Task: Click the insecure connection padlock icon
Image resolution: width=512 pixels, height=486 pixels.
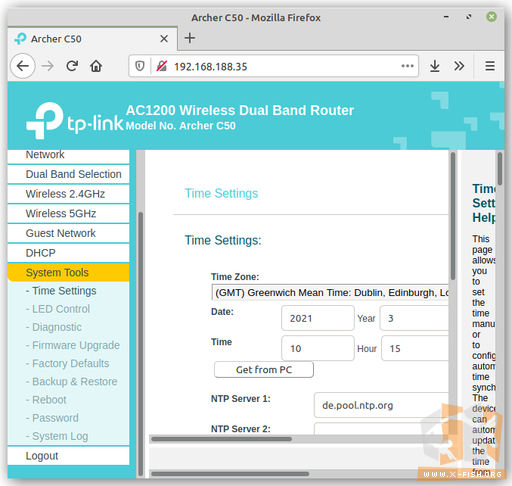Action: coord(162,66)
